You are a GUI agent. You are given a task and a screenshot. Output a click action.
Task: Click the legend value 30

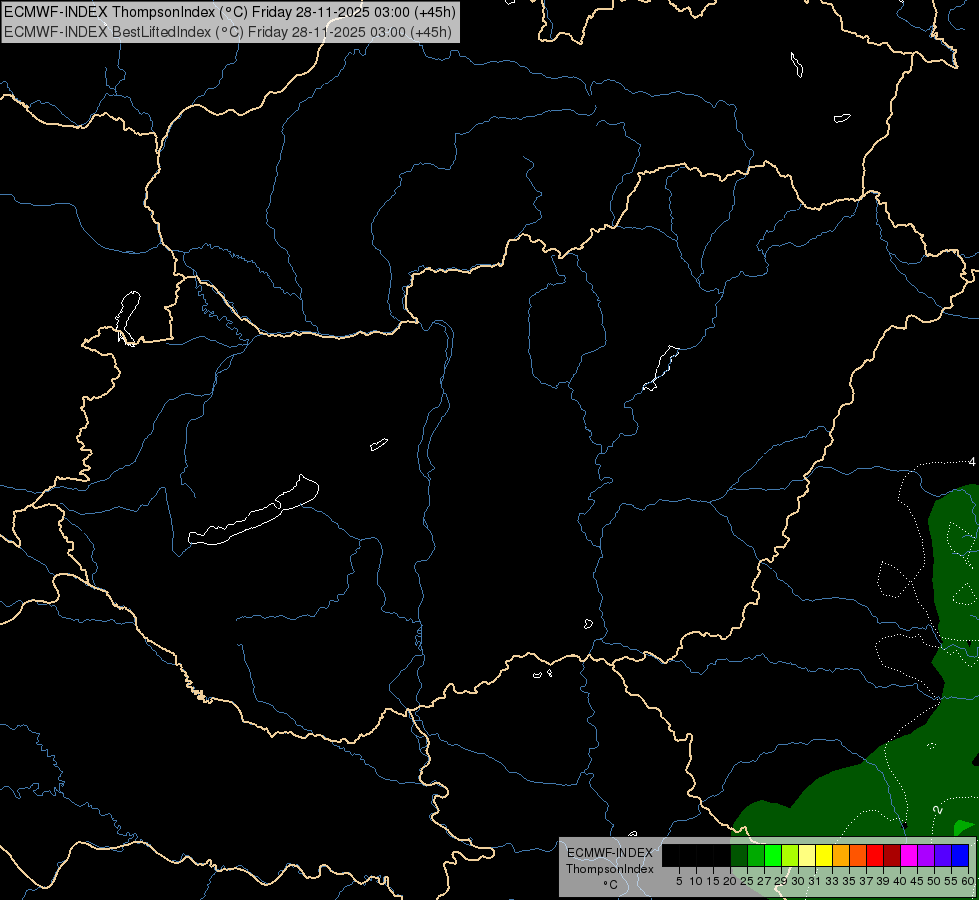[799, 881]
